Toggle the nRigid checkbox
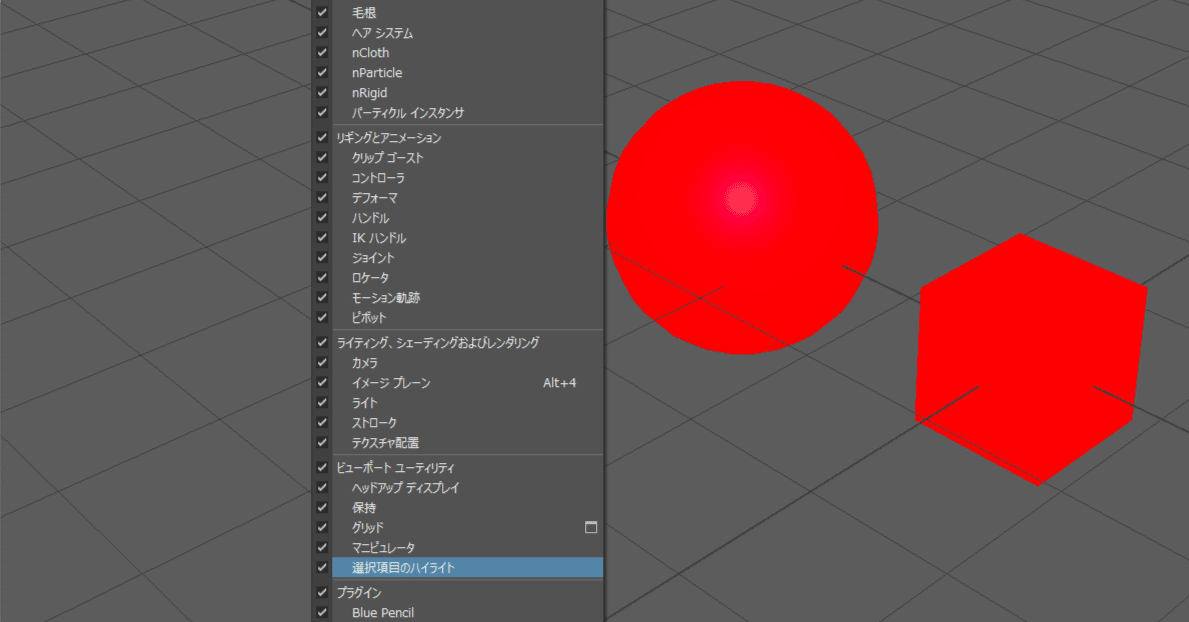The width and height of the screenshot is (1189, 622). (322, 93)
